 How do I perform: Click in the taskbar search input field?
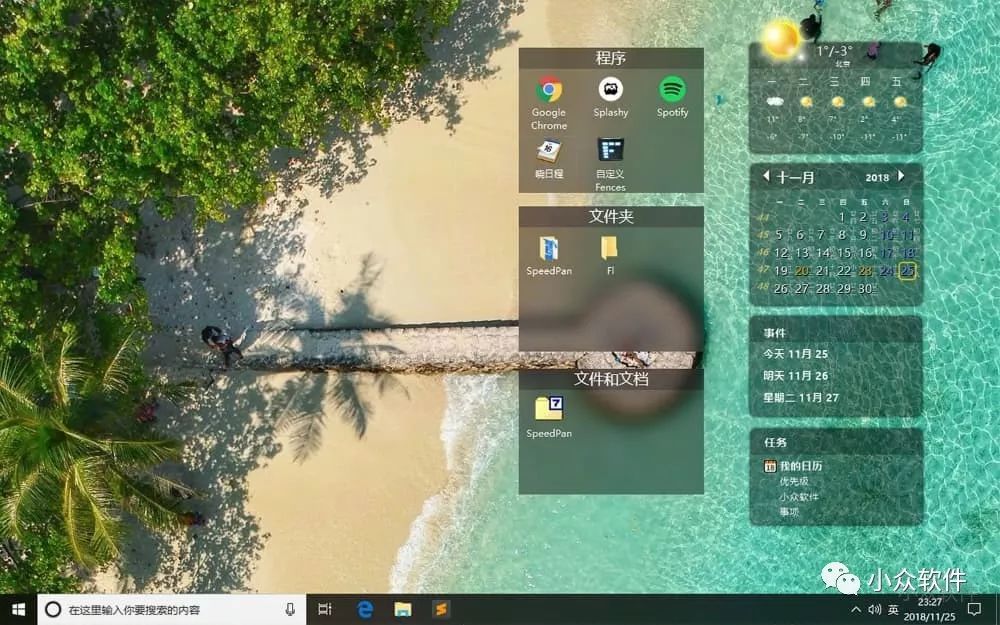pyautogui.click(x=172, y=610)
